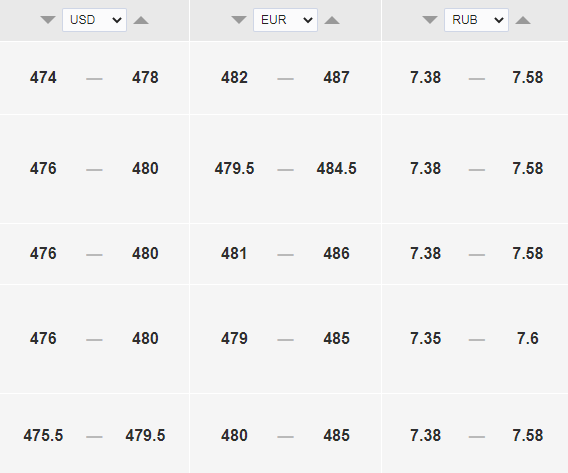Select the RUB buy rate 7.35
The width and height of the screenshot is (568, 473).
click(x=426, y=339)
